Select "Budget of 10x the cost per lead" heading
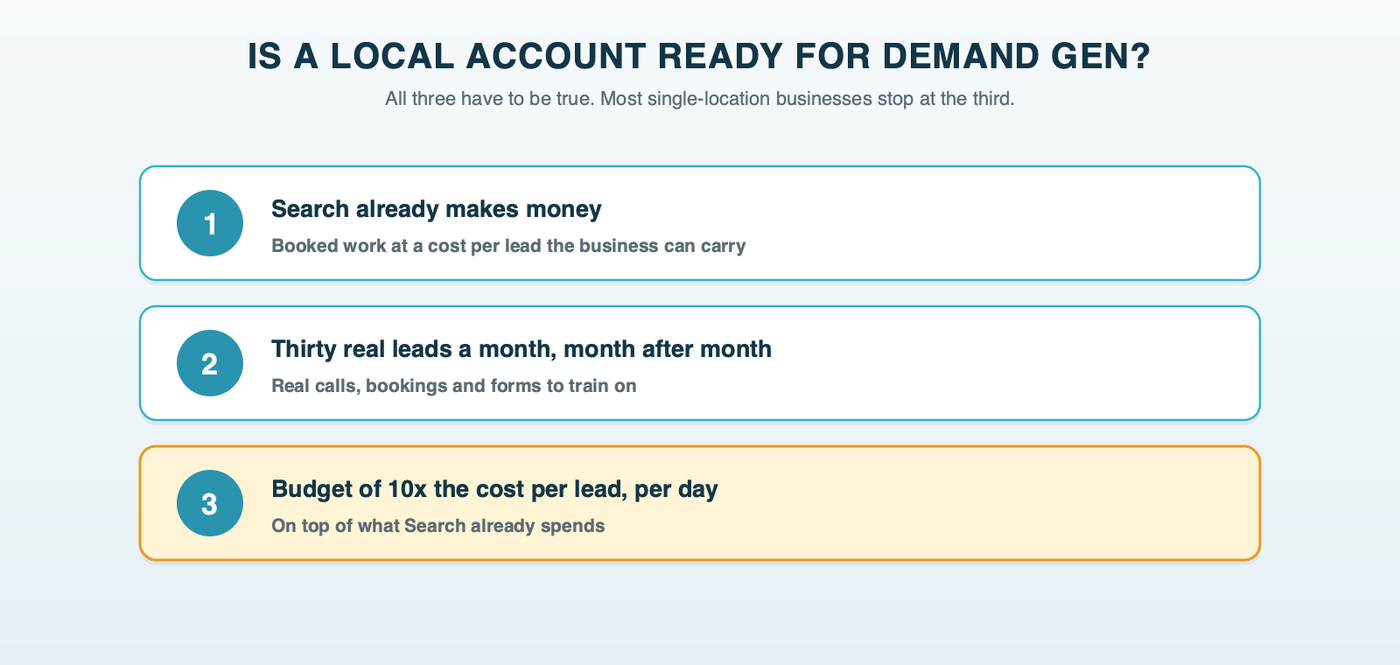 point(450,489)
